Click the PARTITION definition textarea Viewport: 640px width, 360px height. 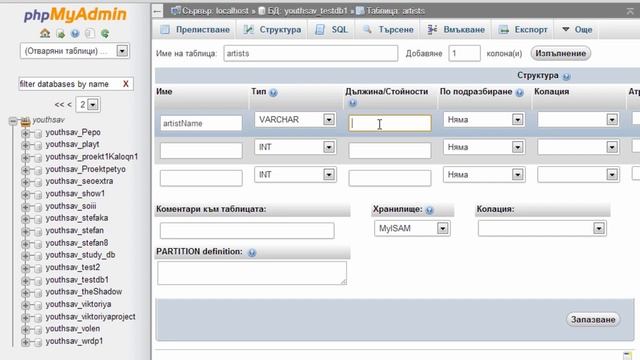tap(252, 273)
